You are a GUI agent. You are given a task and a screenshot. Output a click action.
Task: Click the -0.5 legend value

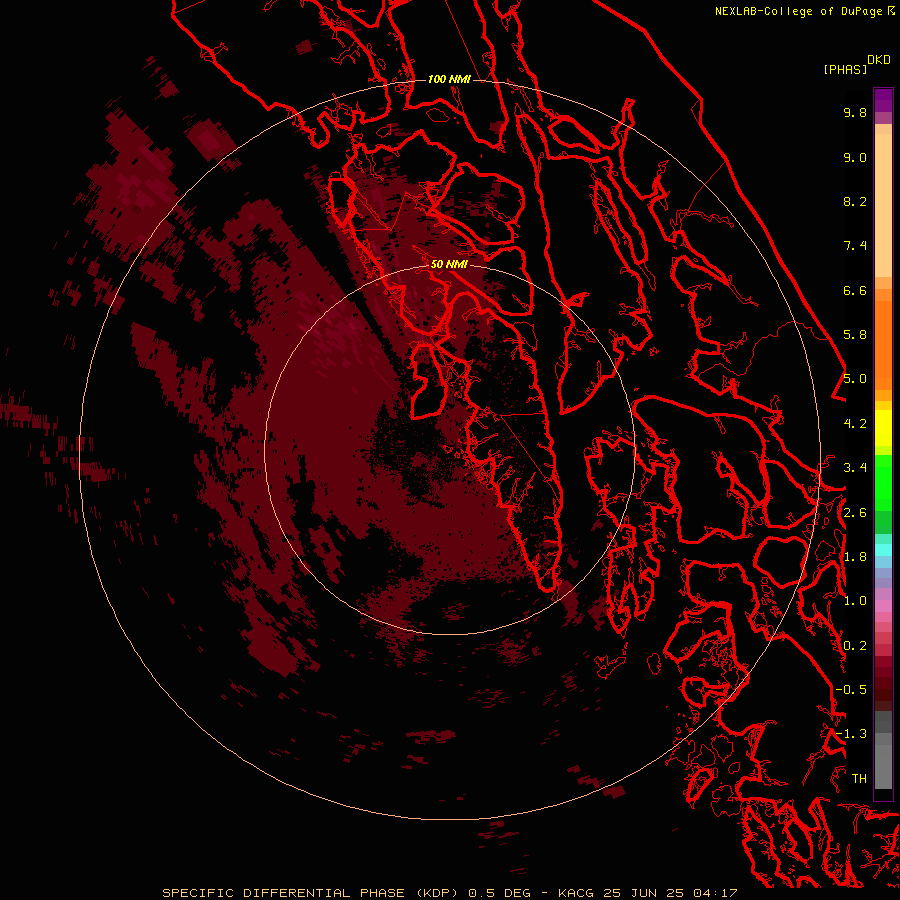coord(852,690)
